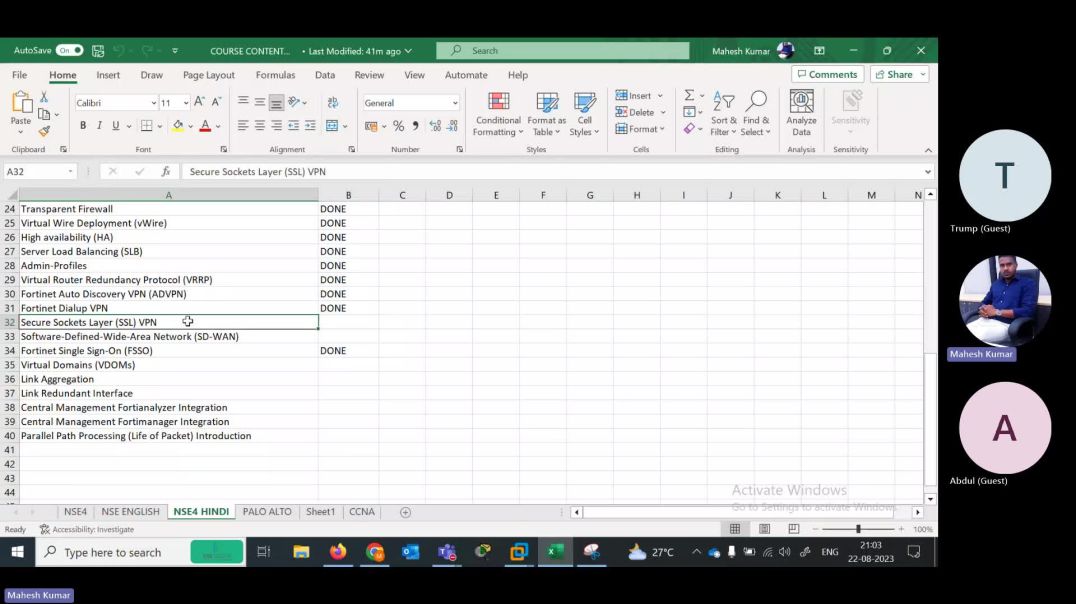Open Sort & Filter menu
The image size is (1076, 604).
(x=723, y=114)
